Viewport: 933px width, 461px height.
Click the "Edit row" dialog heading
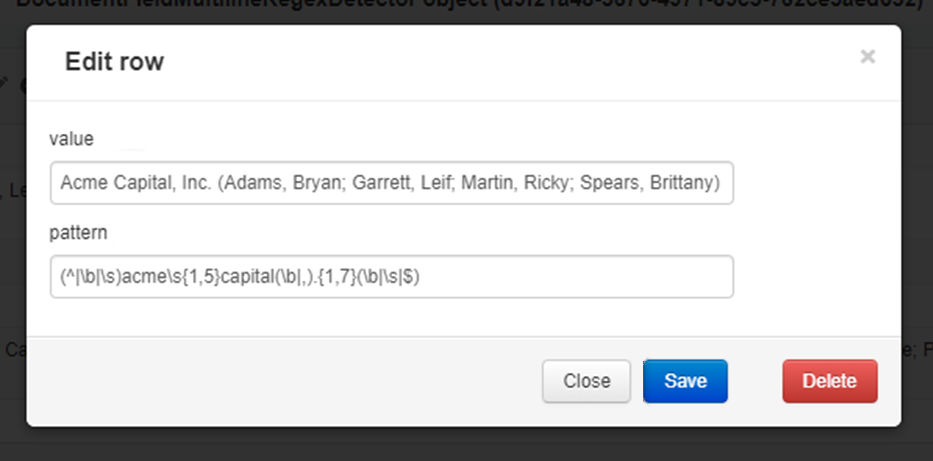114,61
